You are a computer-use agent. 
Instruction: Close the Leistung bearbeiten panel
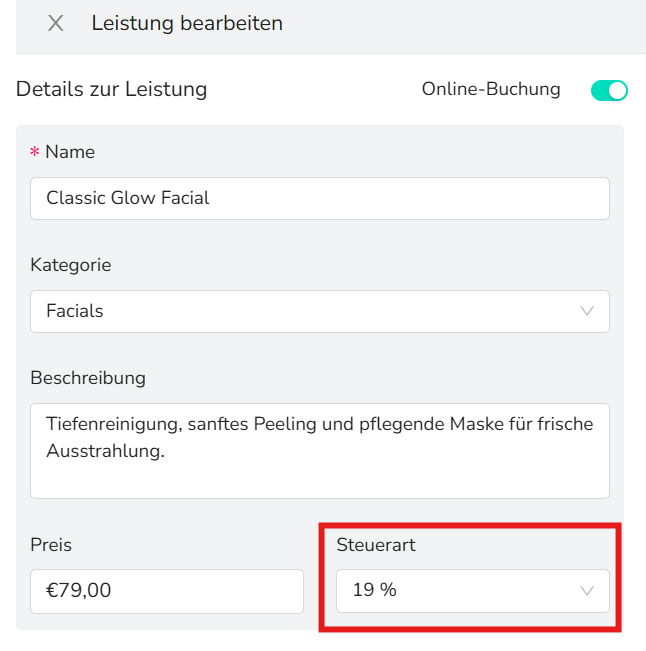(56, 23)
